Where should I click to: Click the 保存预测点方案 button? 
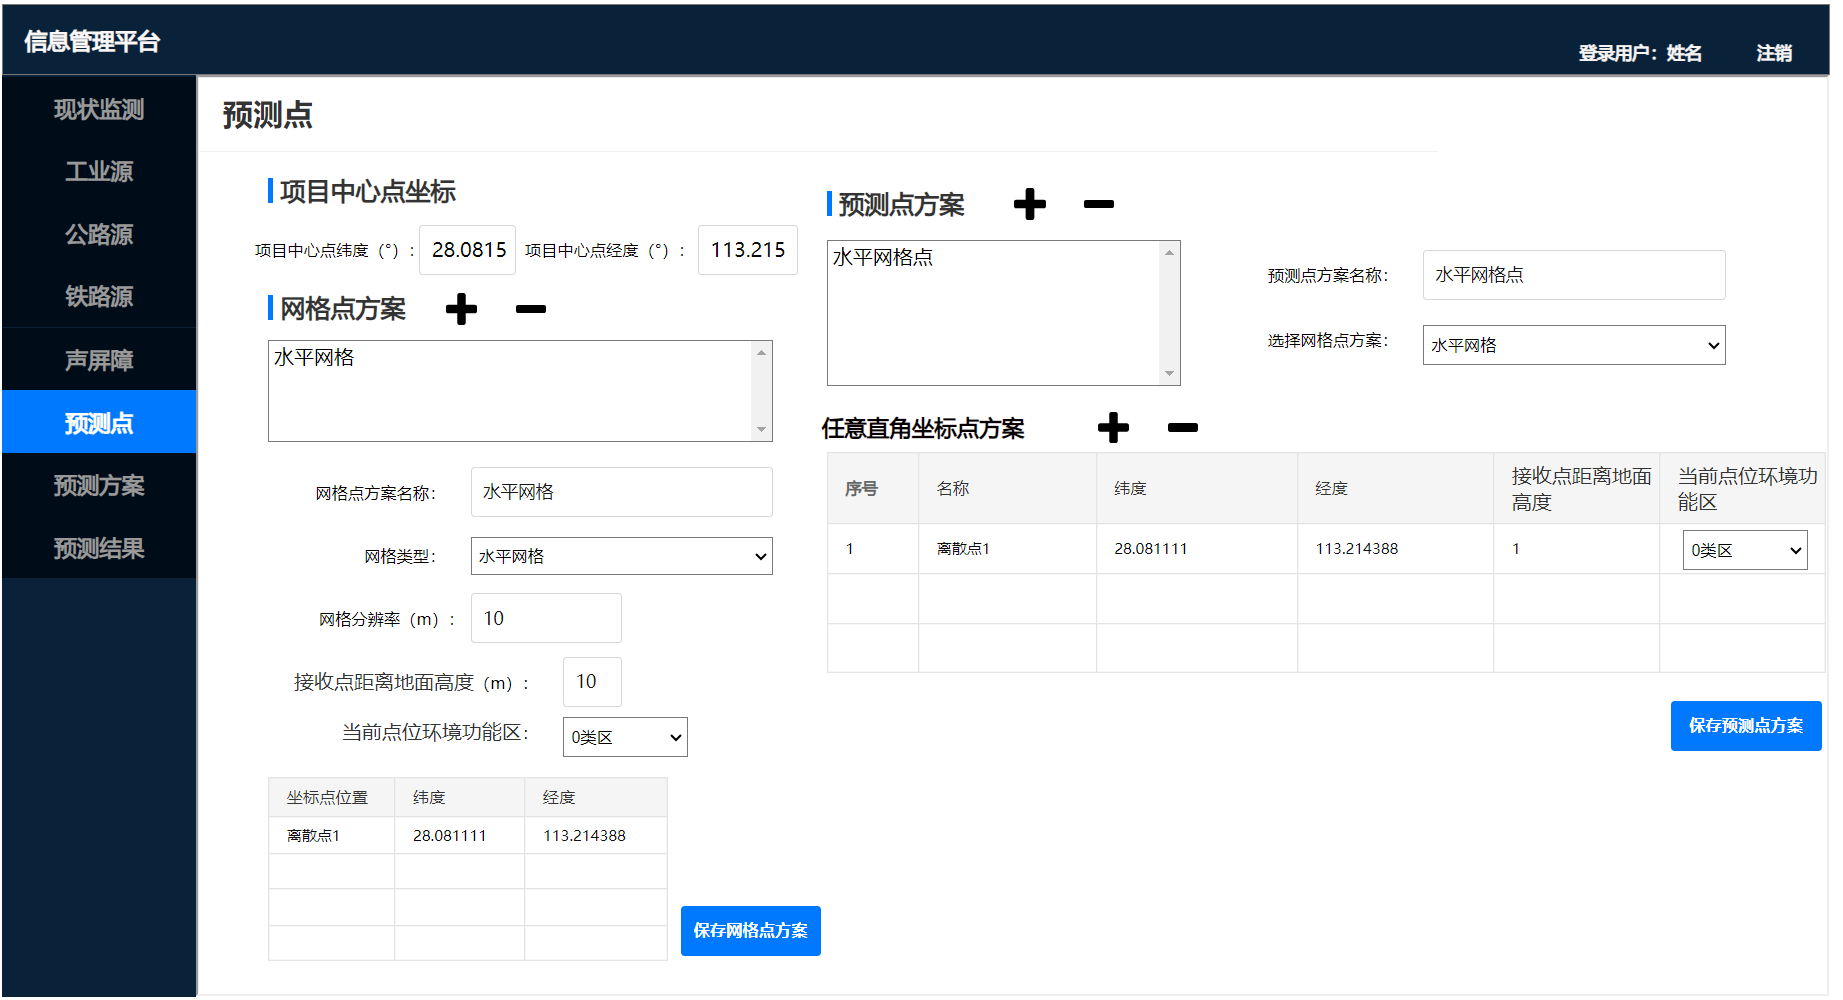click(x=1745, y=726)
